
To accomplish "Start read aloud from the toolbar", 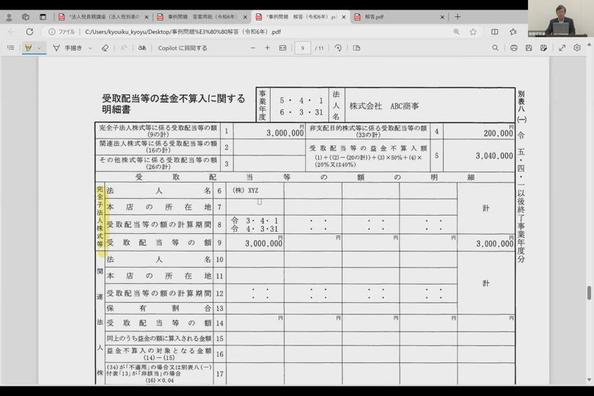I will pos(142,48).
